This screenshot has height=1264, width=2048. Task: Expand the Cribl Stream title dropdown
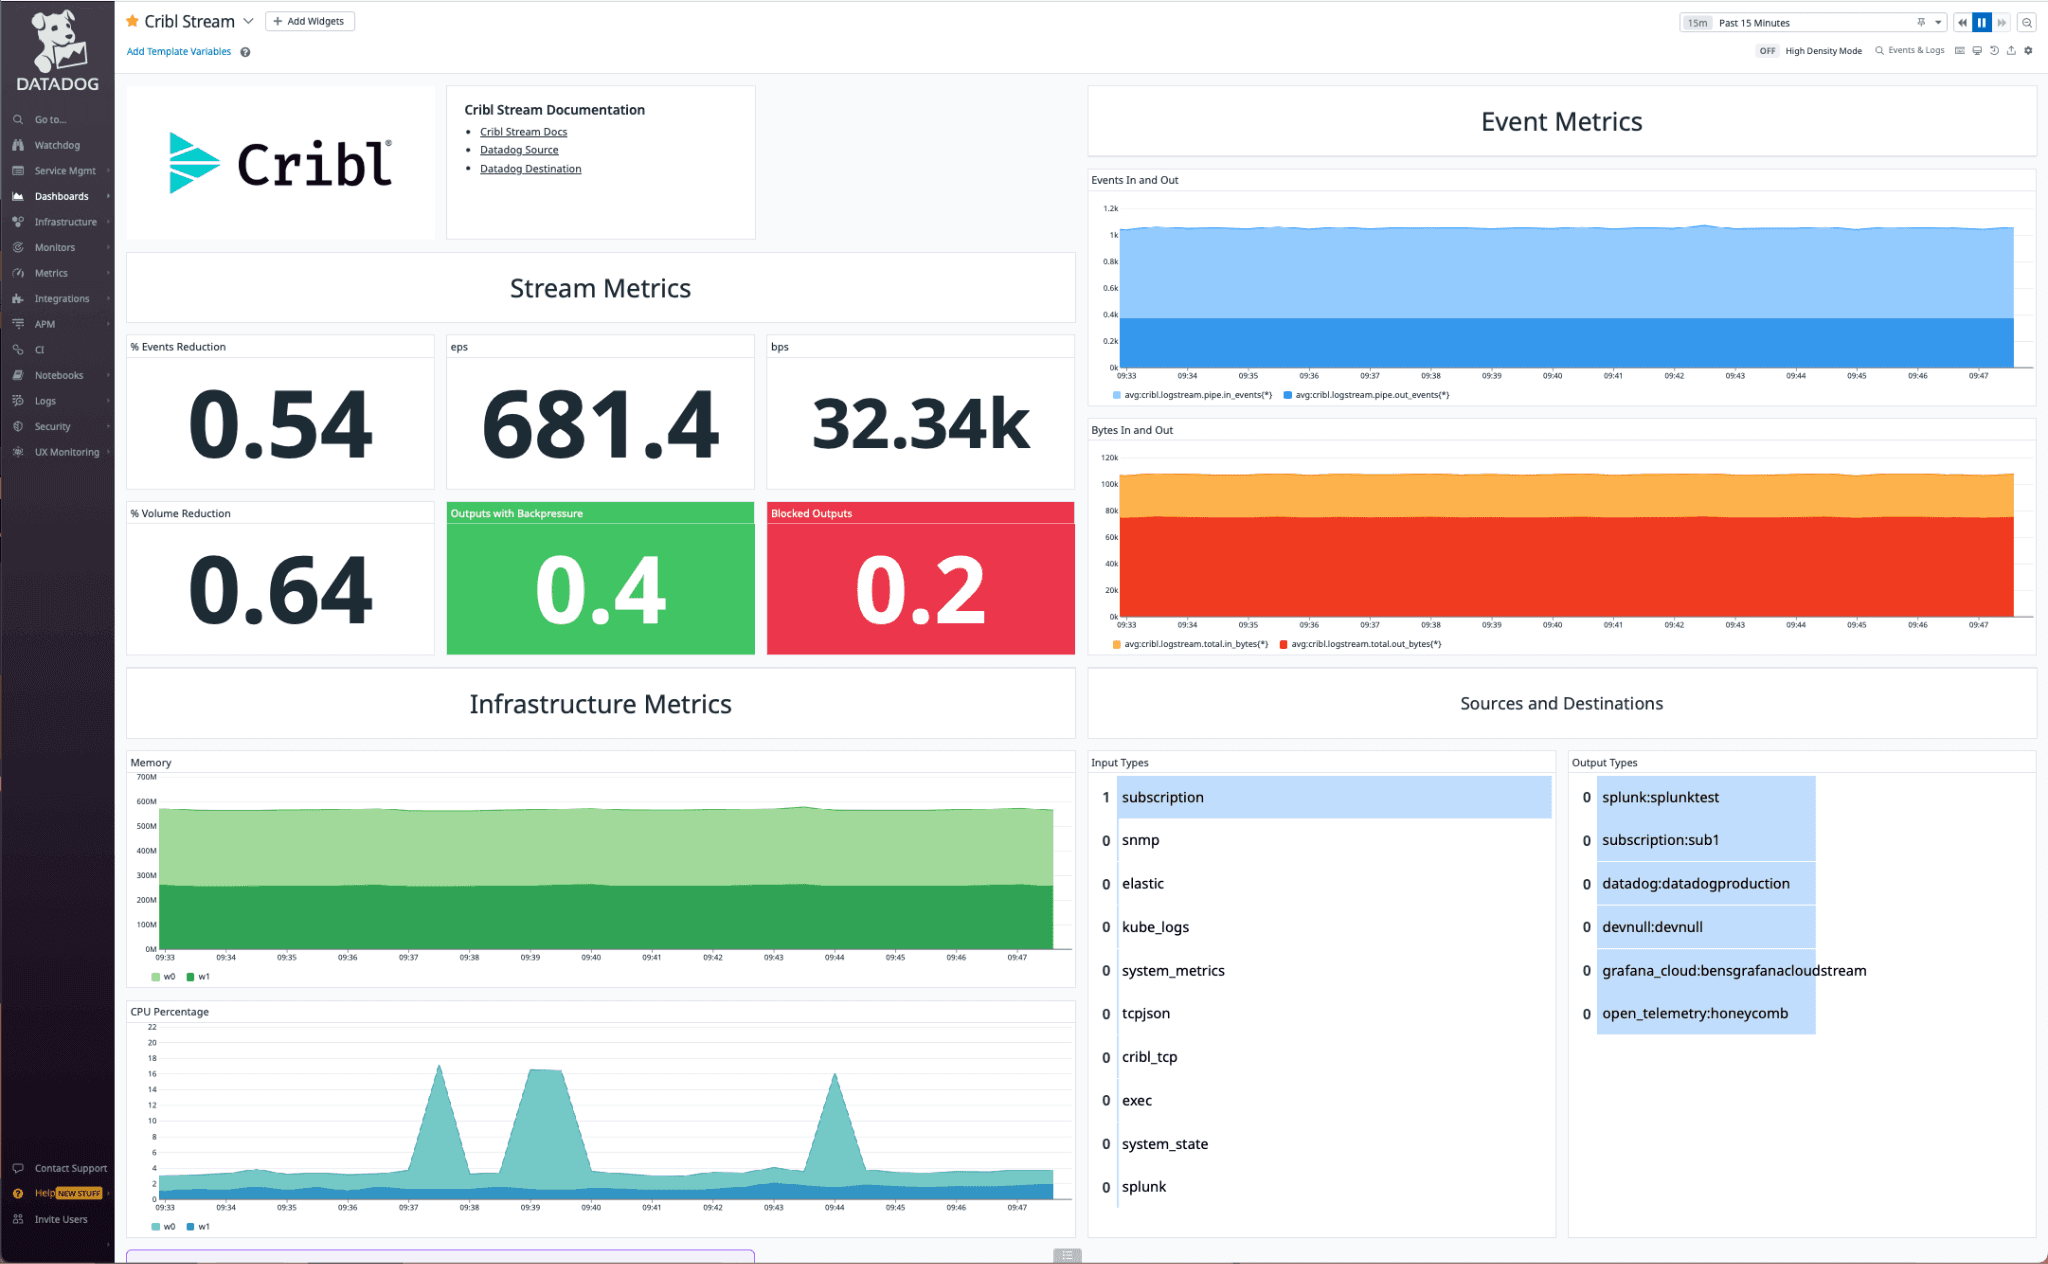tap(249, 21)
